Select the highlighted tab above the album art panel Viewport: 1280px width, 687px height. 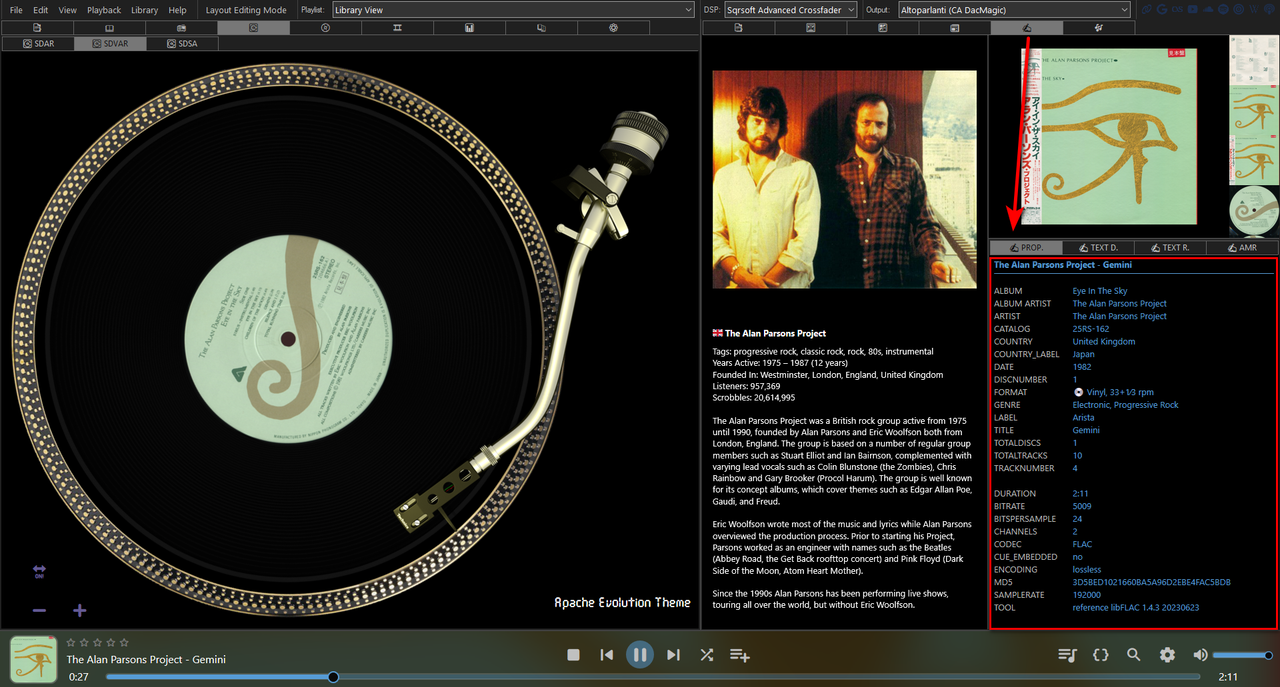click(x=1027, y=28)
